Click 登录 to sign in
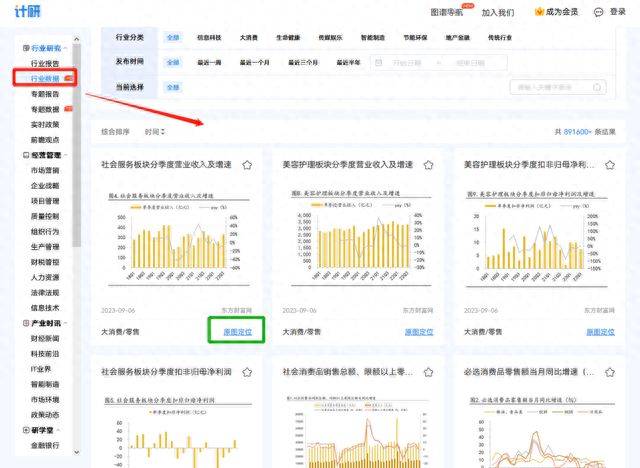Screen dimensions: 640x468 click(x=618, y=12)
